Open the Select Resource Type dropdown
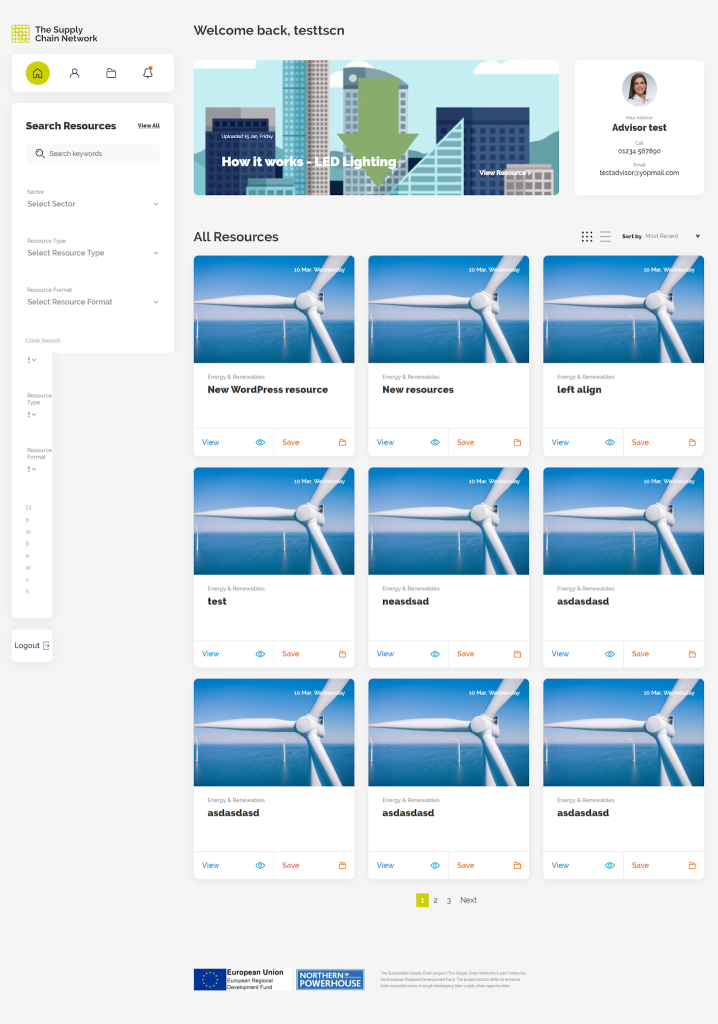Screen dimensions: 718x1024 click(93, 253)
